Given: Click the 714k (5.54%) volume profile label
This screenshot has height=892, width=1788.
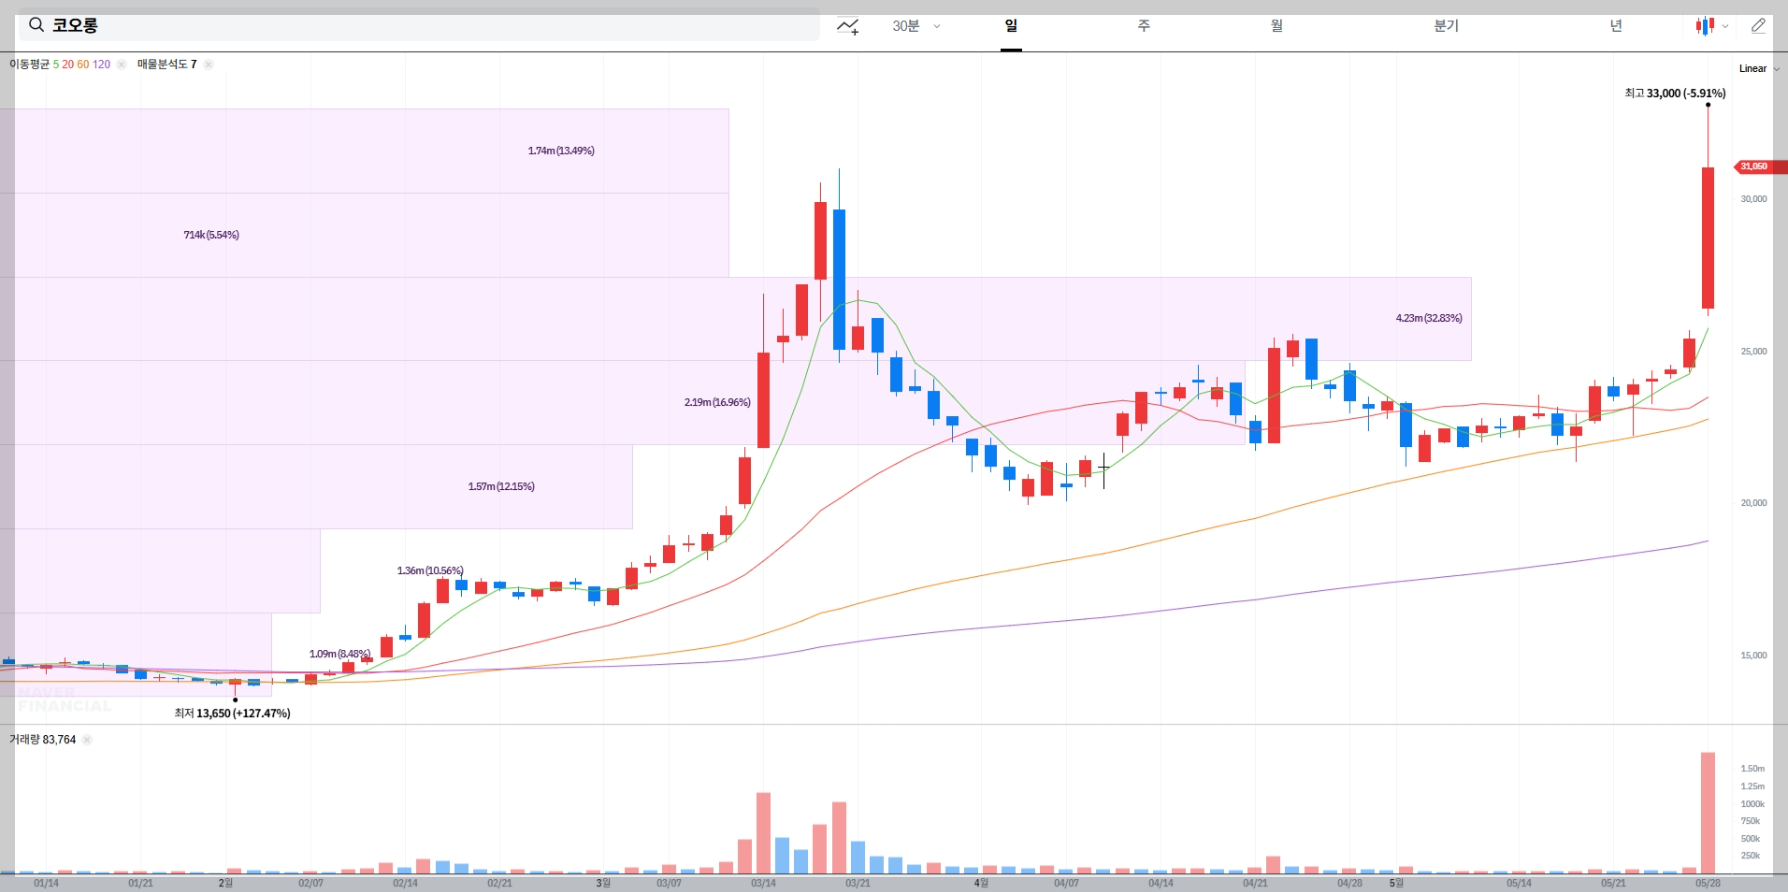Looking at the screenshot, I should (211, 235).
